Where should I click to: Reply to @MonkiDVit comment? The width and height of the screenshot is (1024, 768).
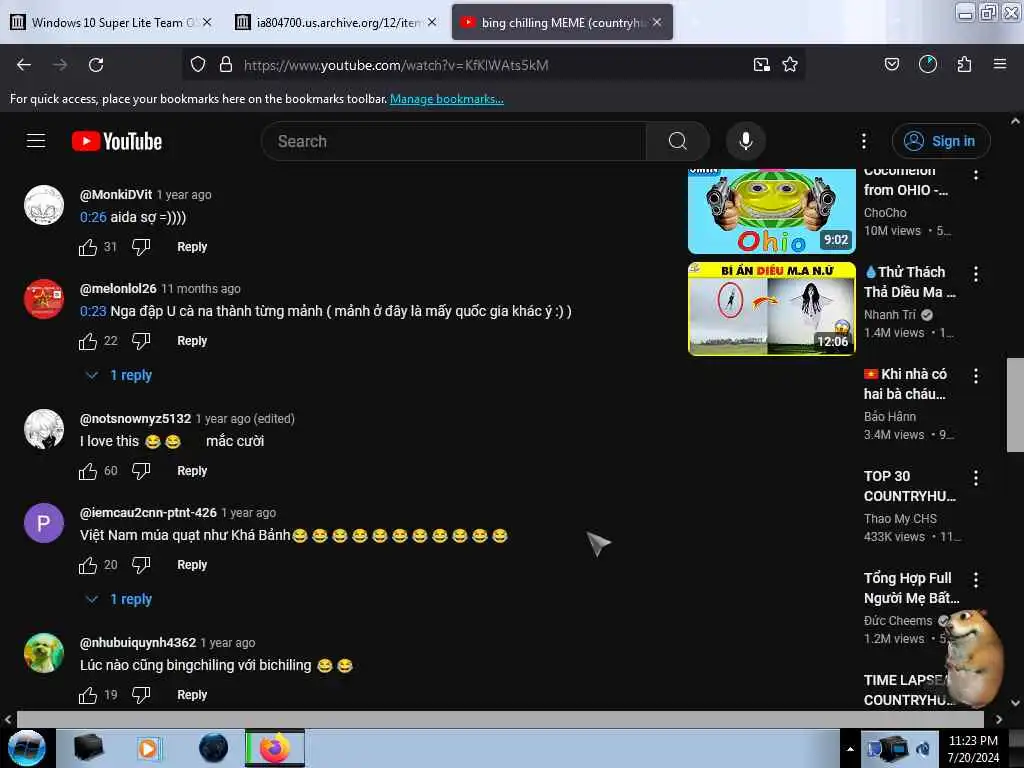click(192, 247)
